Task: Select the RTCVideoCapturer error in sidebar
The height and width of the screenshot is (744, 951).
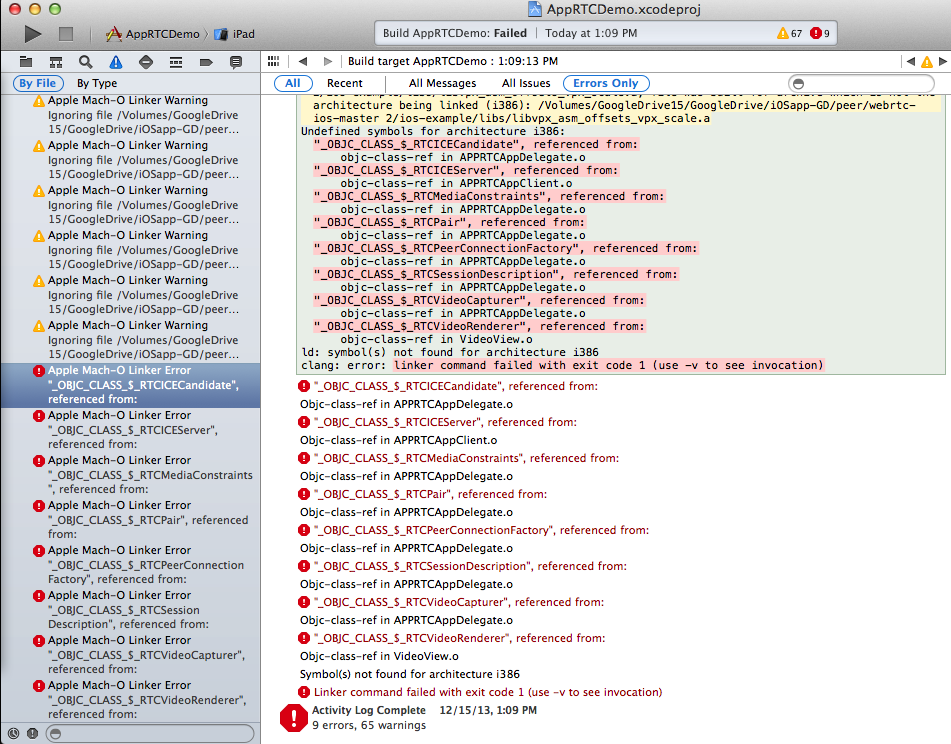Action: pyautogui.click(x=131, y=654)
